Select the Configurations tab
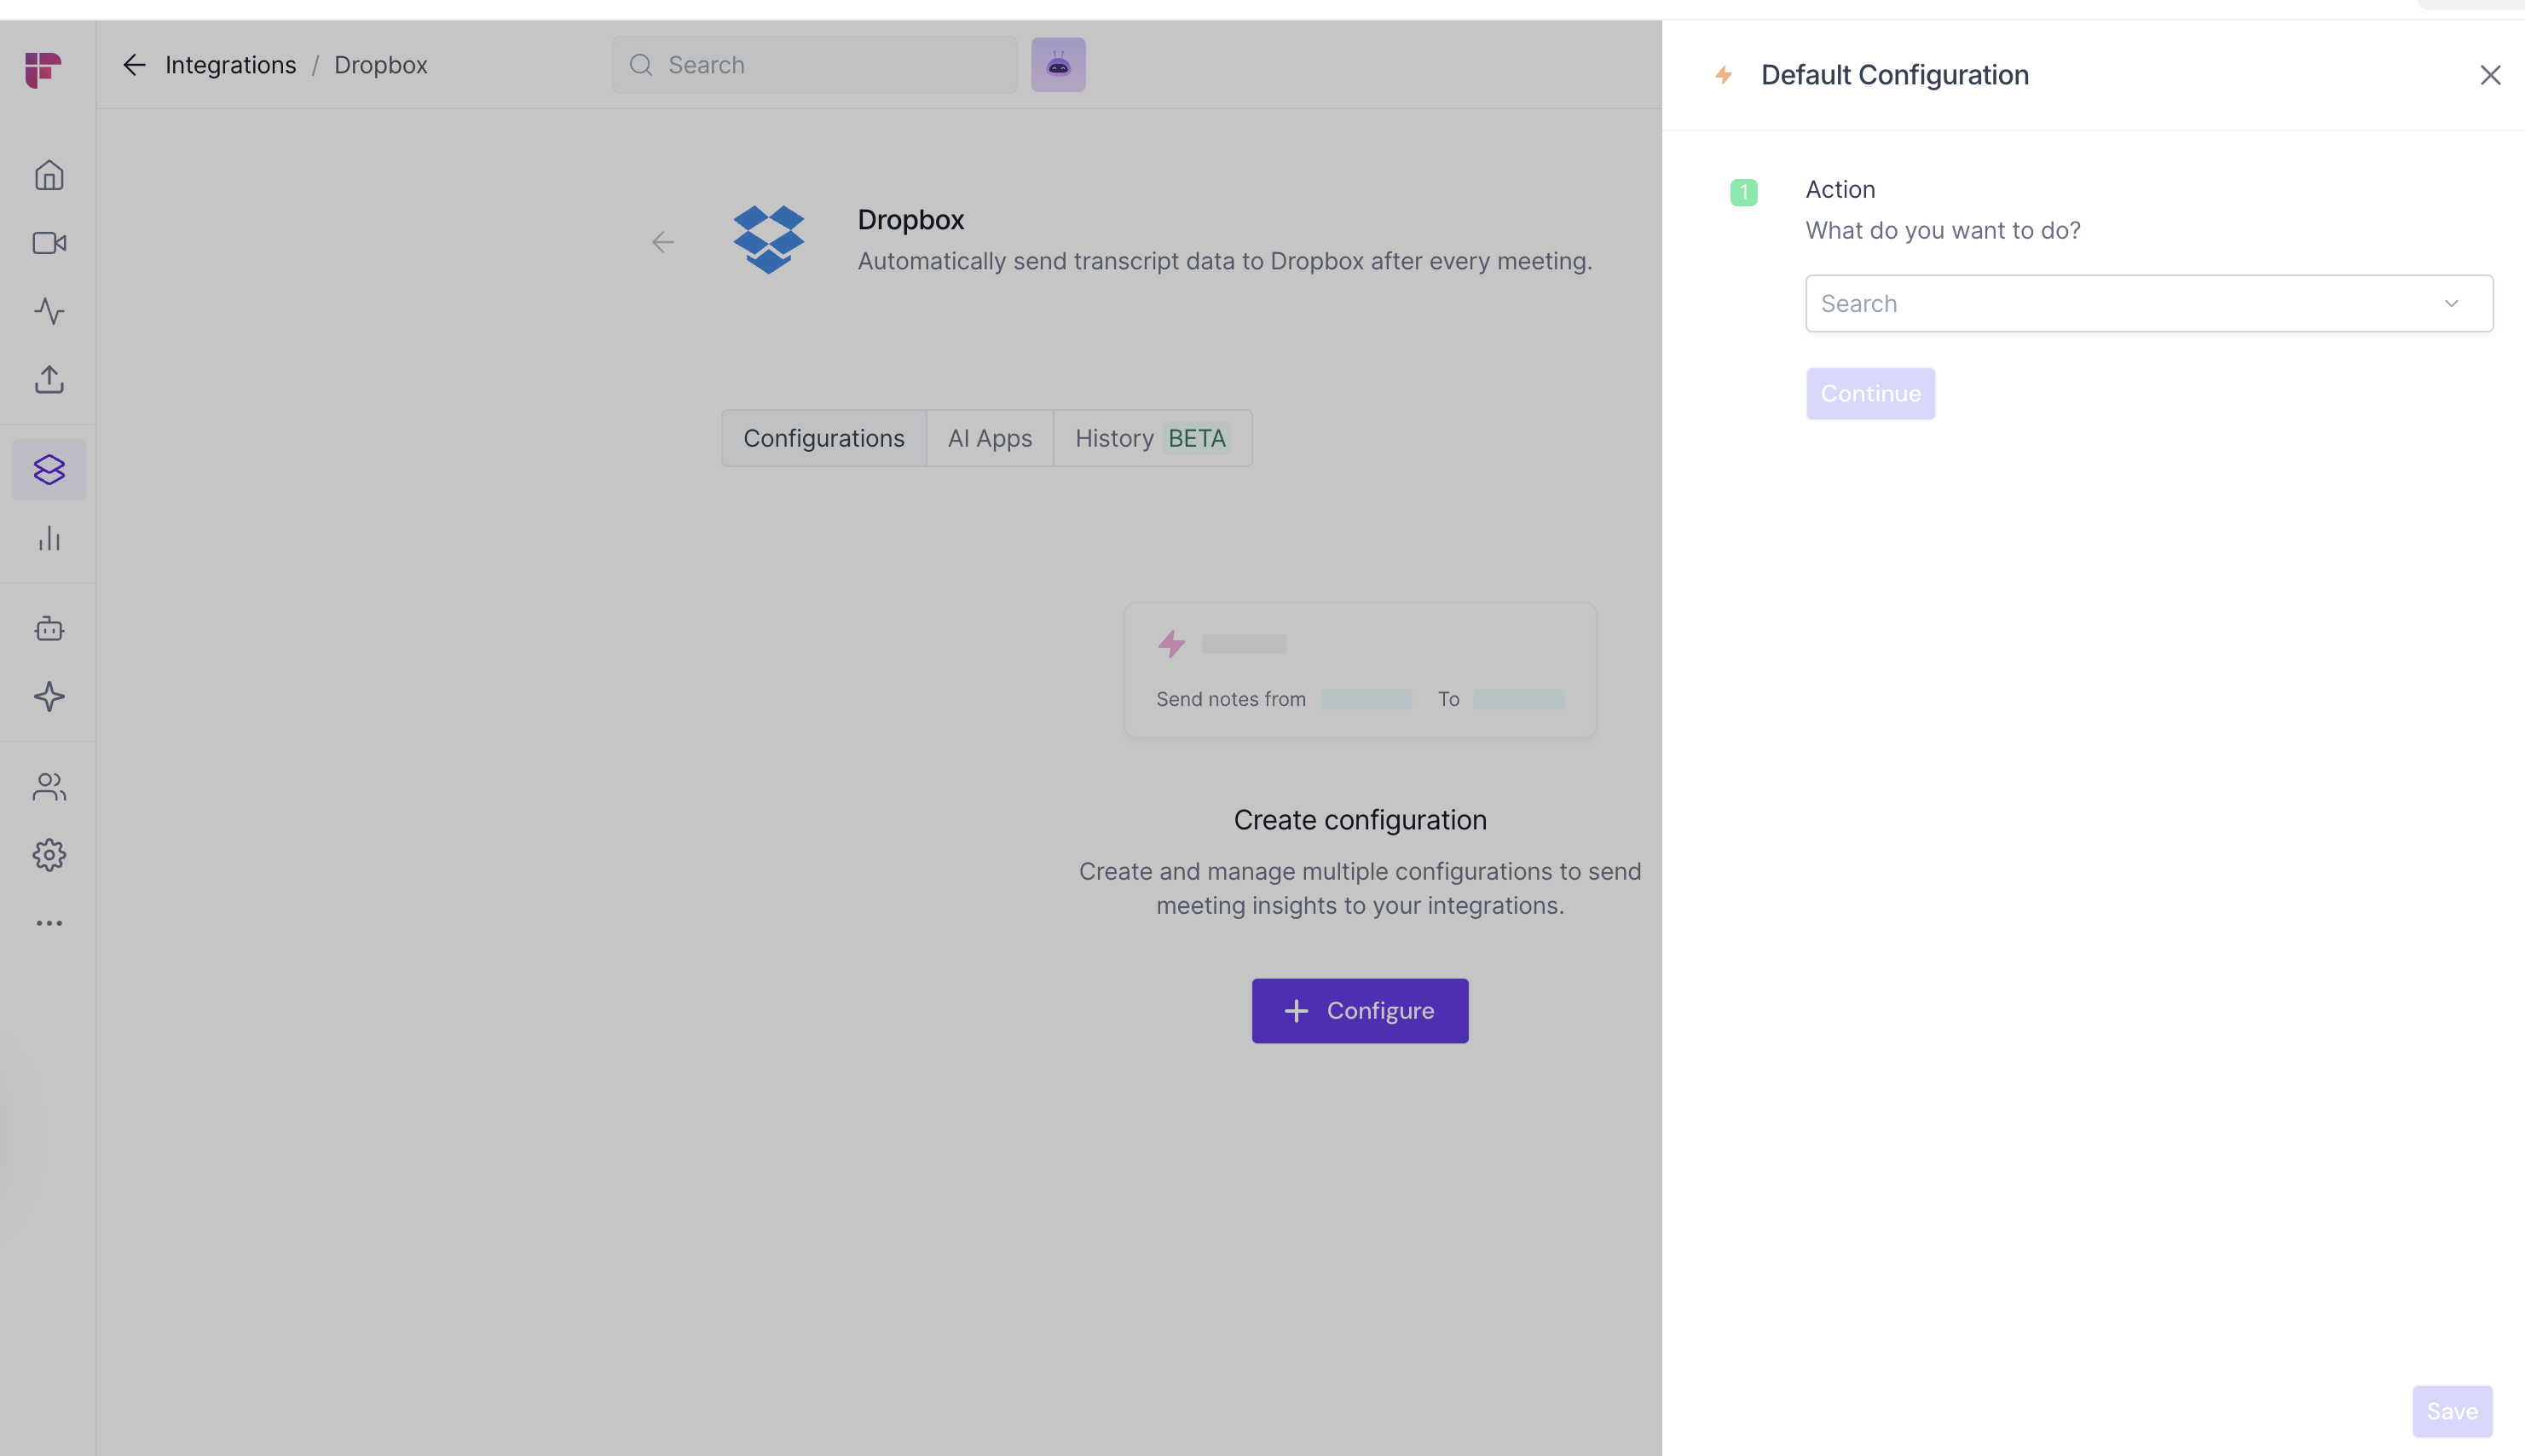 [x=823, y=438]
